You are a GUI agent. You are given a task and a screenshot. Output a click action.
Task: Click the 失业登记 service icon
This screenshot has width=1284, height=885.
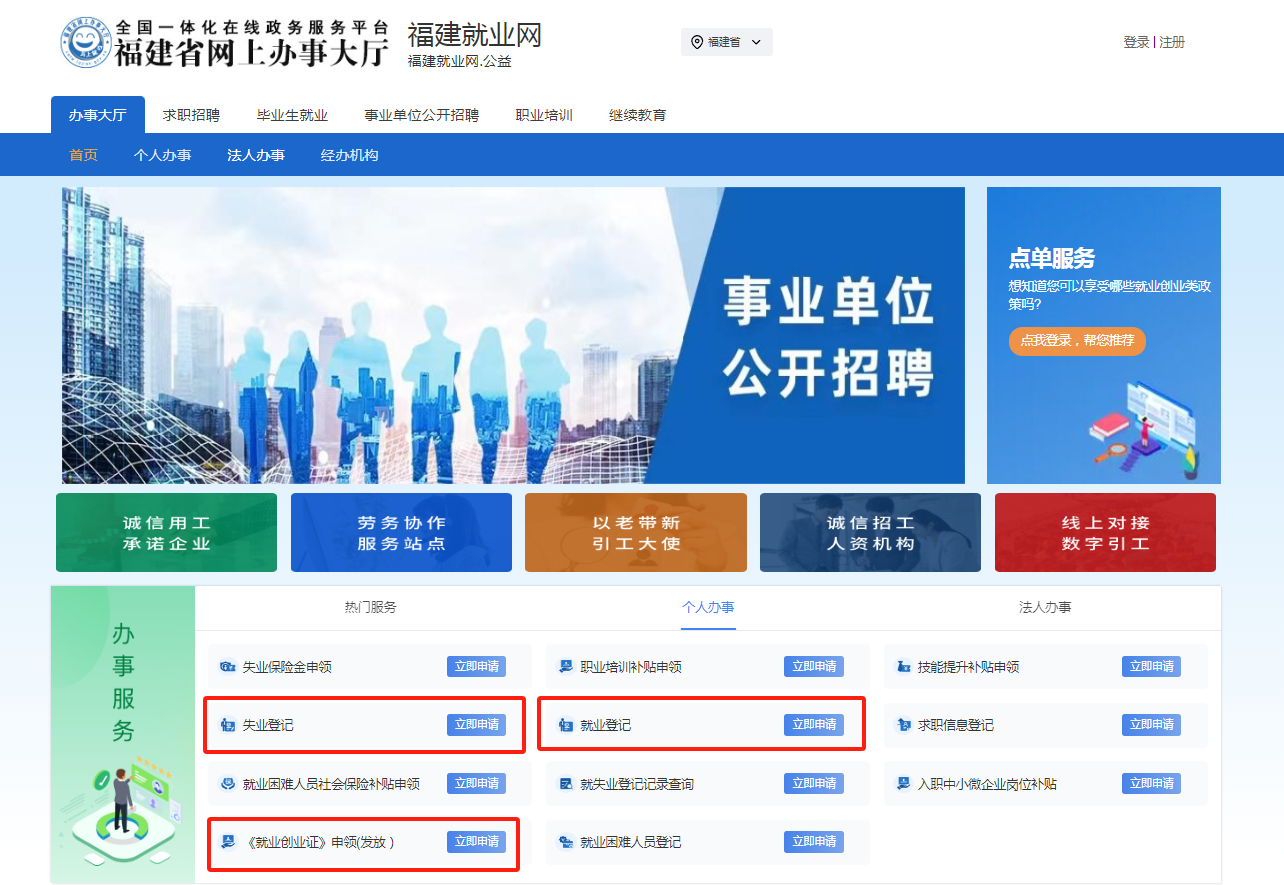click(x=228, y=725)
